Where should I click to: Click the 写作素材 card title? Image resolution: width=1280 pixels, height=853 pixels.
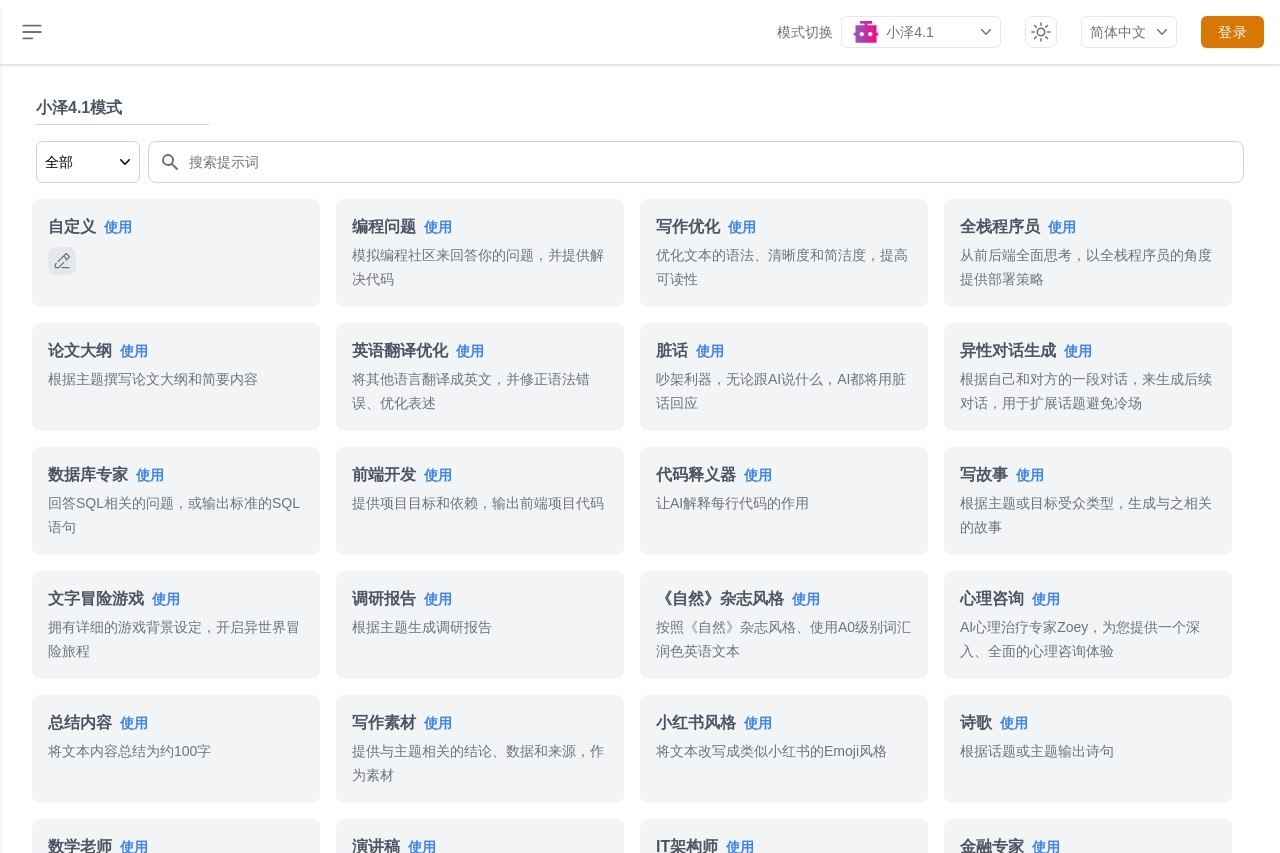coord(384,722)
